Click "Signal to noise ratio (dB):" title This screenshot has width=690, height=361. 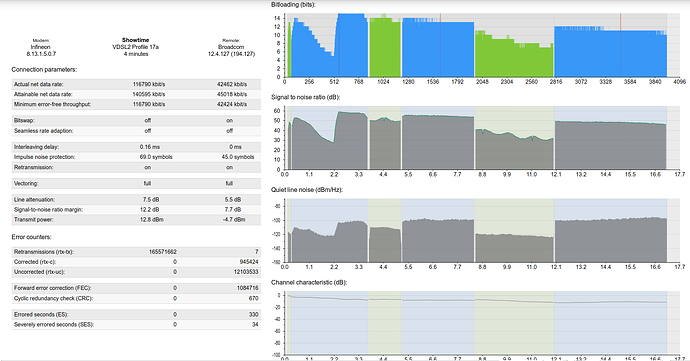point(305,97)
